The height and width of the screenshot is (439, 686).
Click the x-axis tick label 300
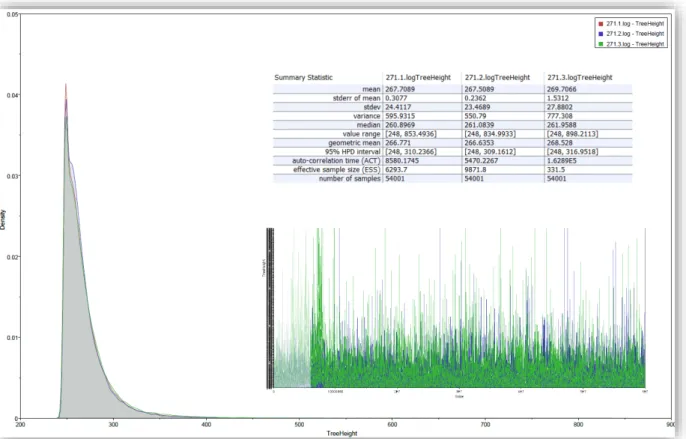coord(113,425)
